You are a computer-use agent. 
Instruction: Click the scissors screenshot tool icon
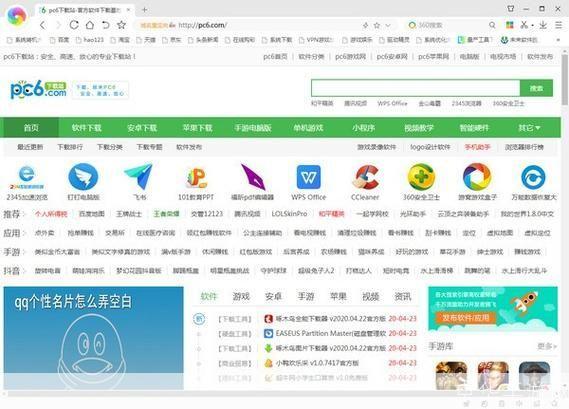(524, 25)
